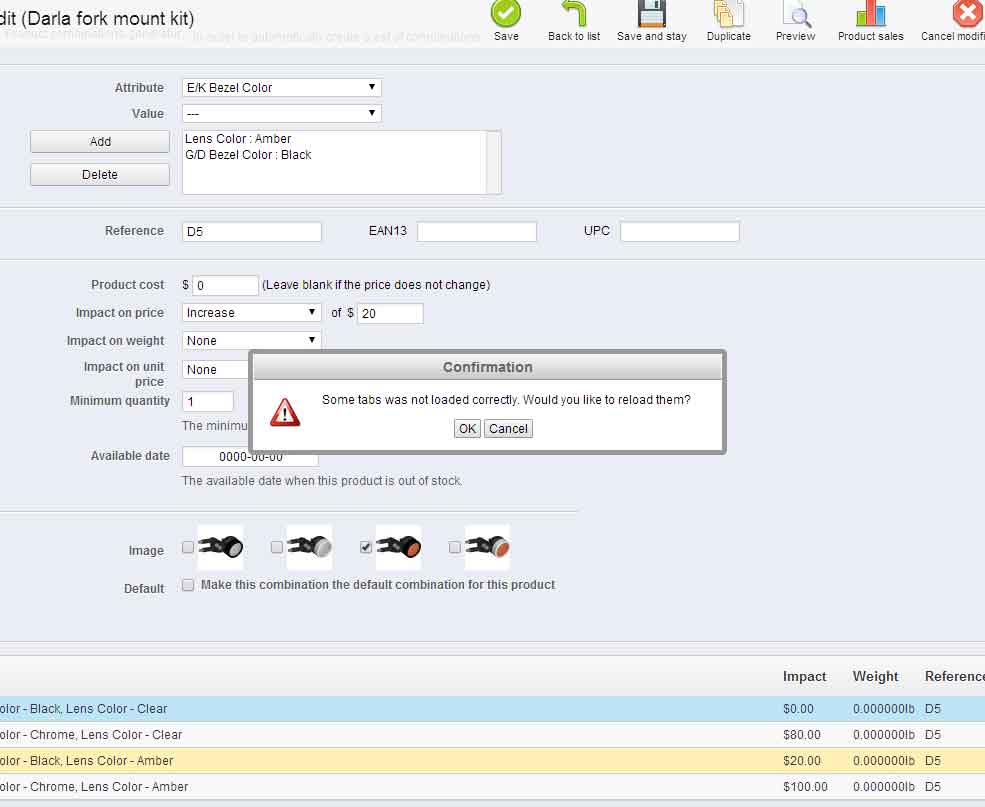Click the $80.00 impact cell
The image size is (985, 807).
pos(802,735)
